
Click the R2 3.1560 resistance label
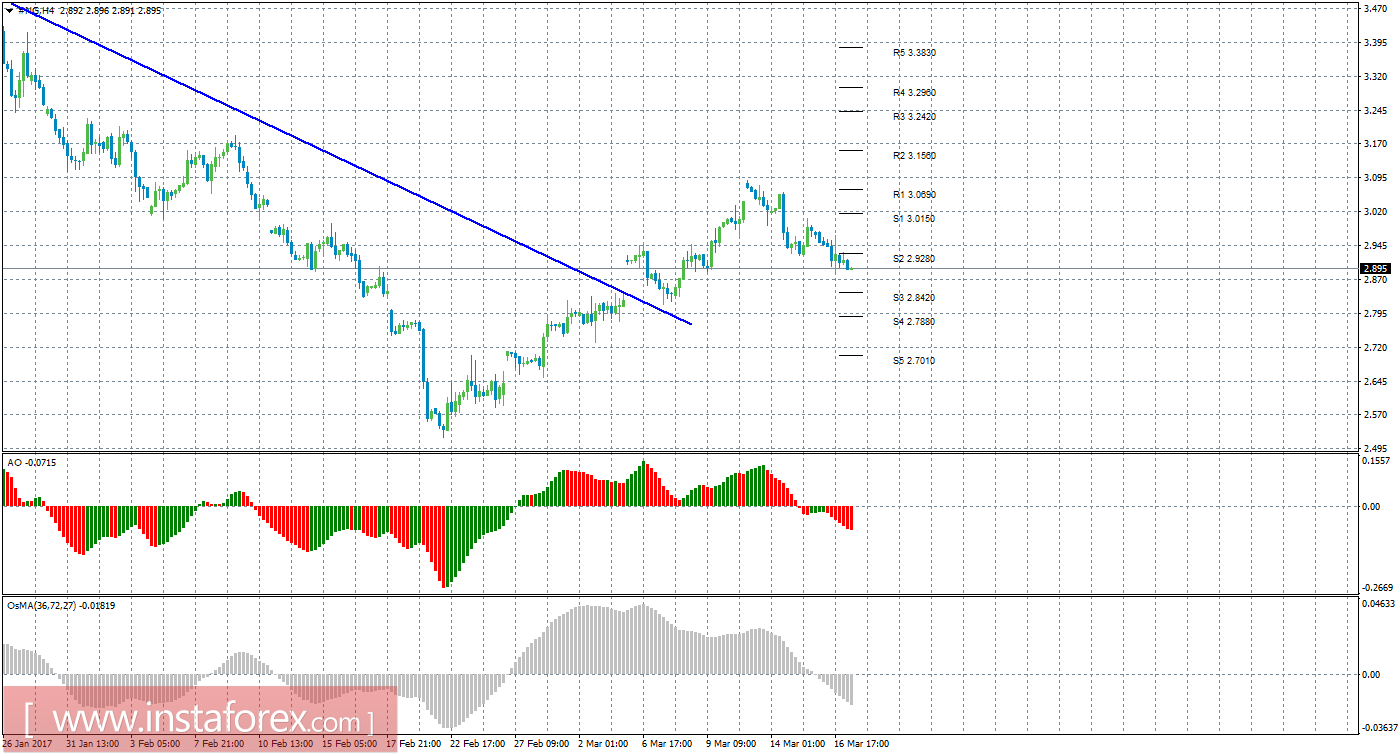[x=914, y=156]
